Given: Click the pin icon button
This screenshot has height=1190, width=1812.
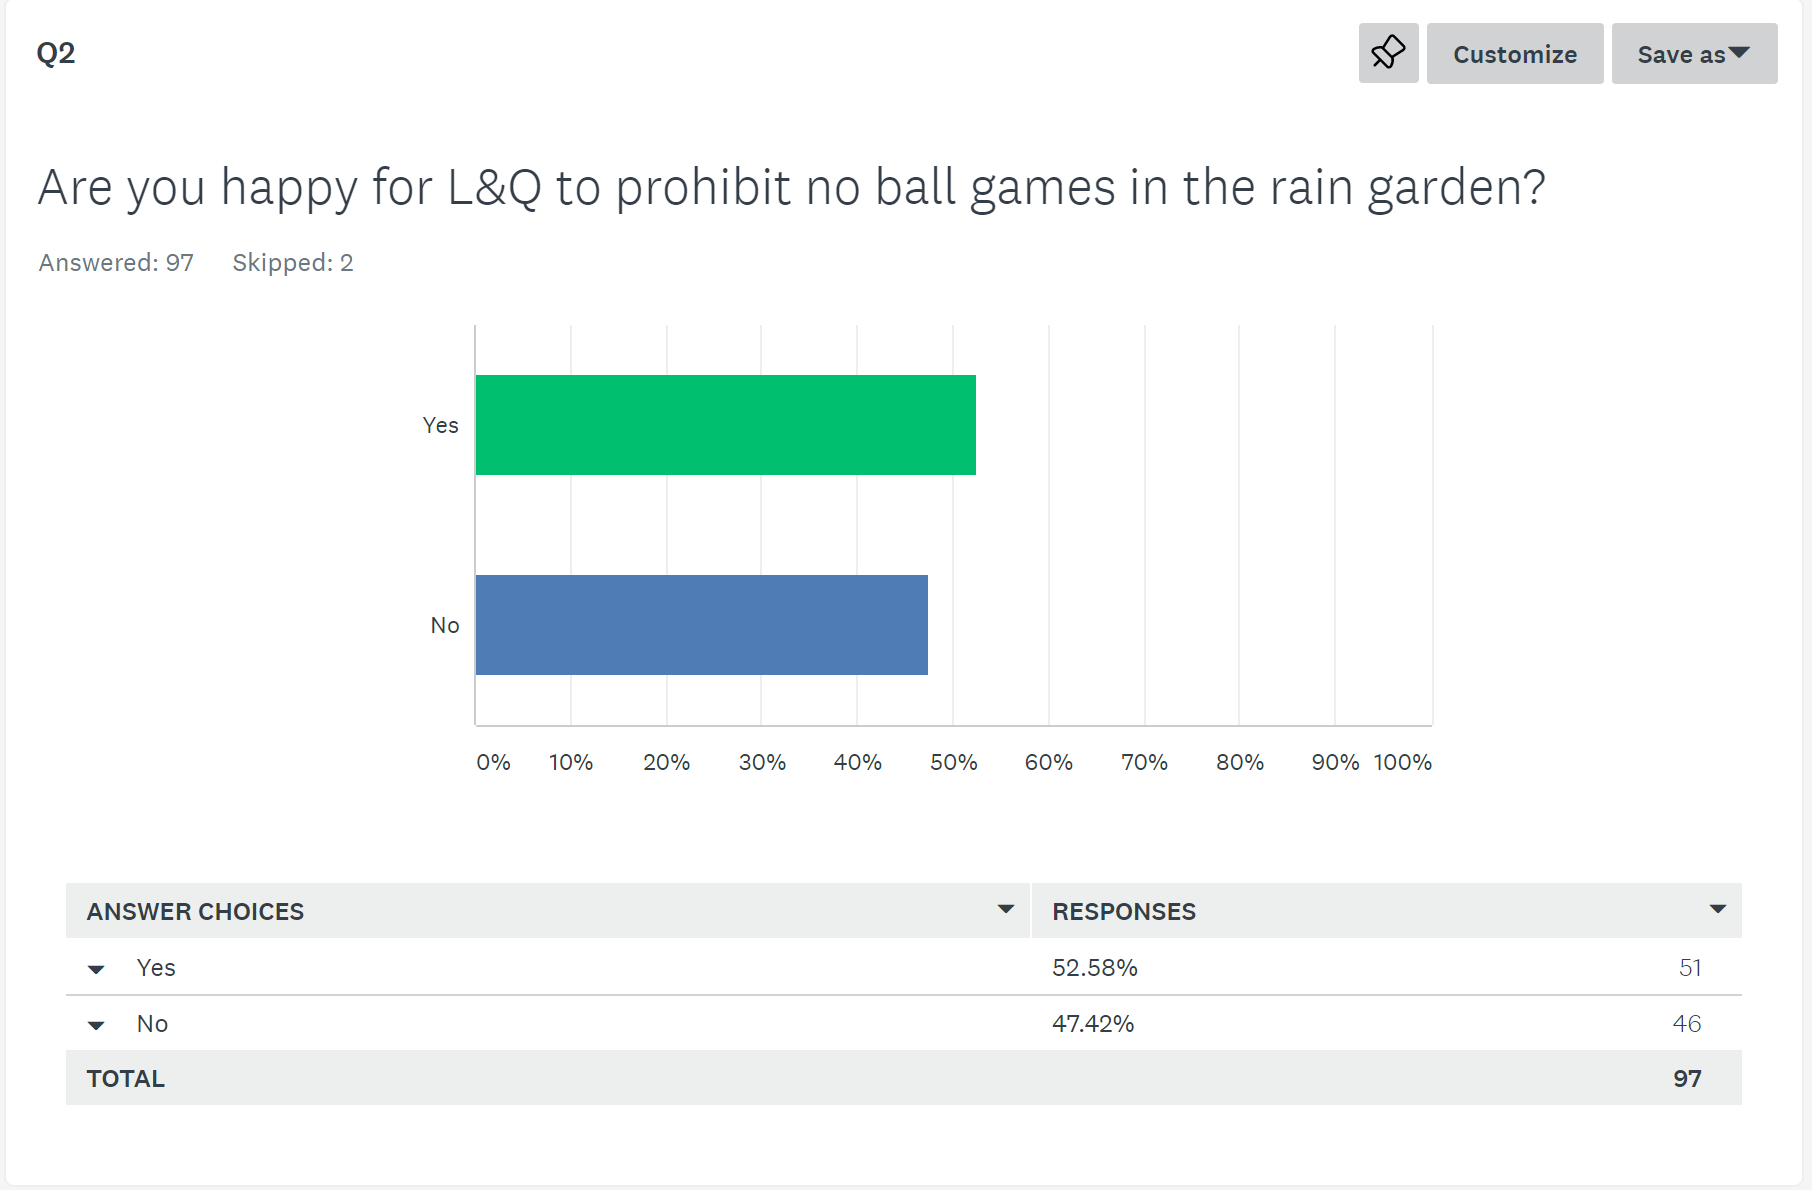Looking at the screenshot, I should 1388,53.
